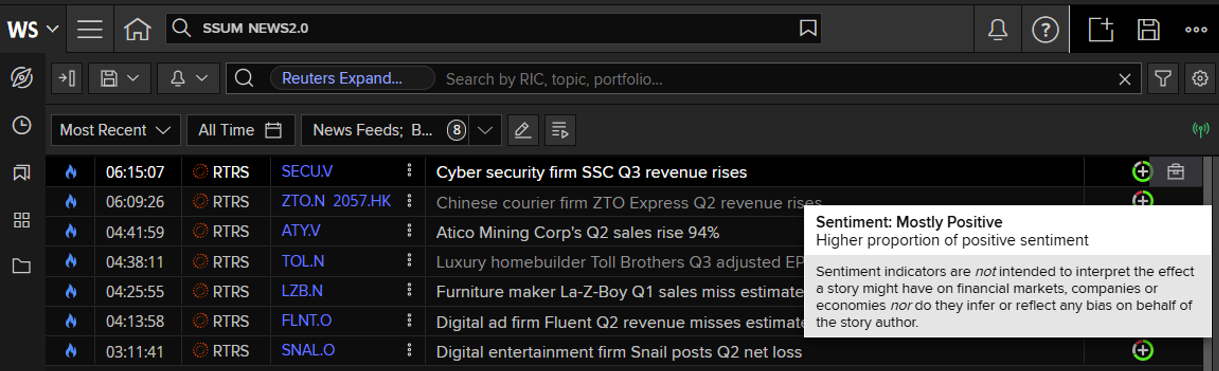Toggle the collapse panel arrow button
Viewport: 1219px width, 371px height.
point(66,79)
